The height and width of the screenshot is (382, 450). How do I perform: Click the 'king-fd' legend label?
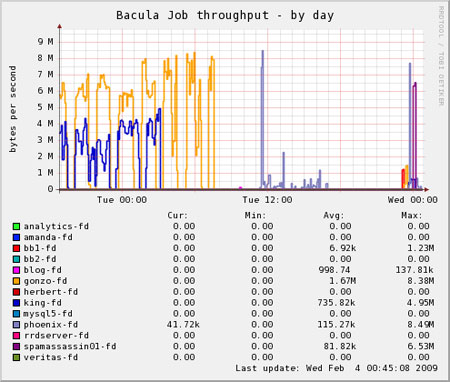tap(43, 303)
